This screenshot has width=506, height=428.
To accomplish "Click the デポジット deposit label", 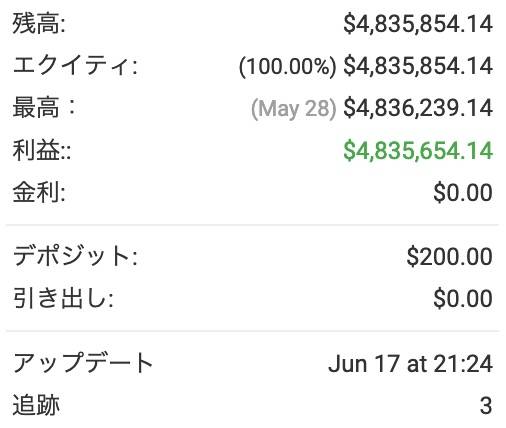I will (75, 256).
